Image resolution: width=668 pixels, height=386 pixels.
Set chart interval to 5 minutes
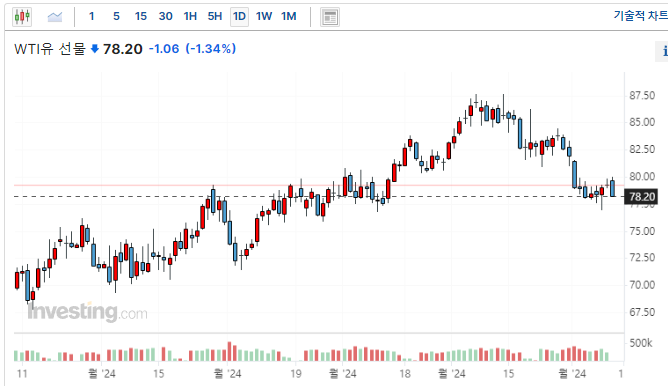click(116, 17)
